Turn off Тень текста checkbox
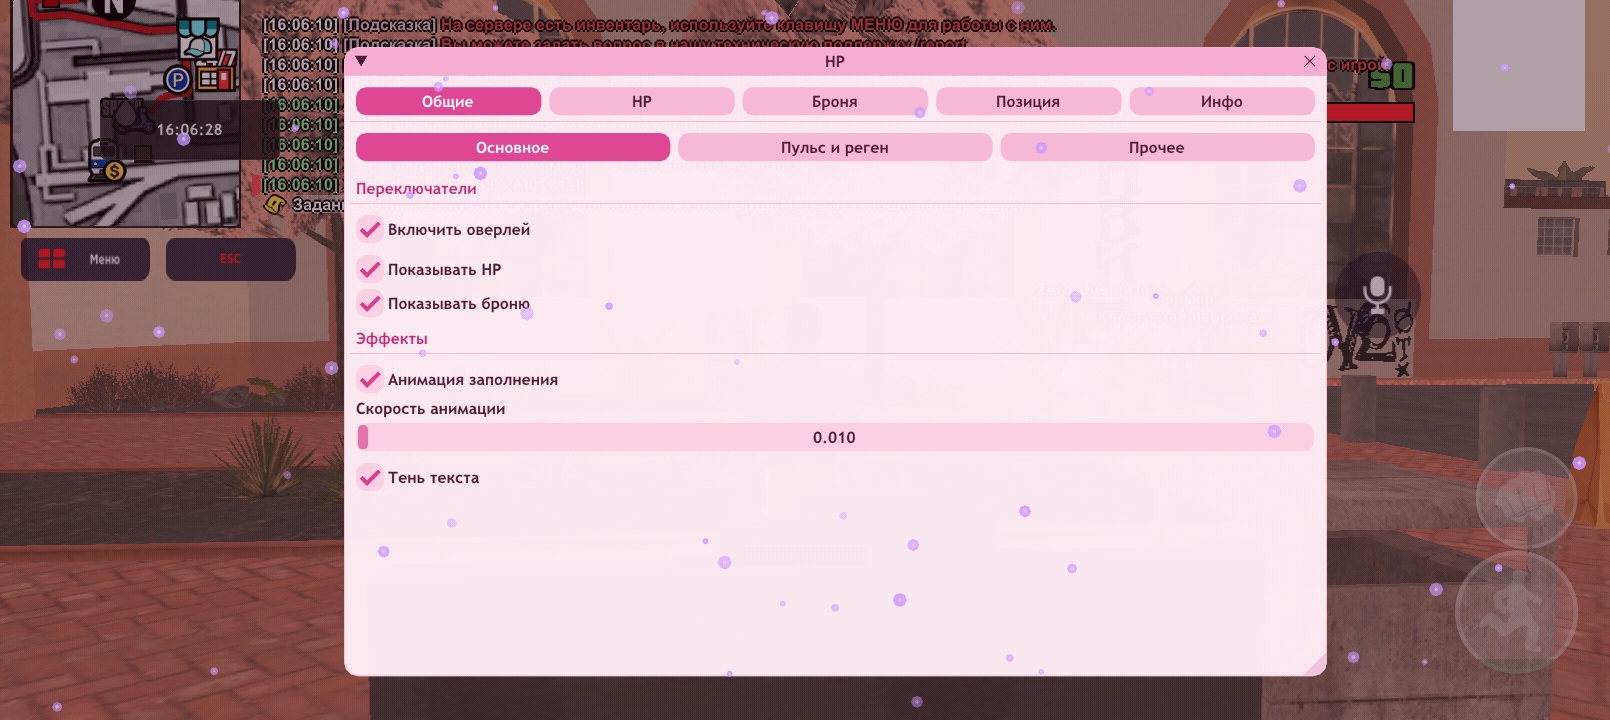The width and height of the screenshot is (1610, 720). pyautogui.click(x=370, y=477)
